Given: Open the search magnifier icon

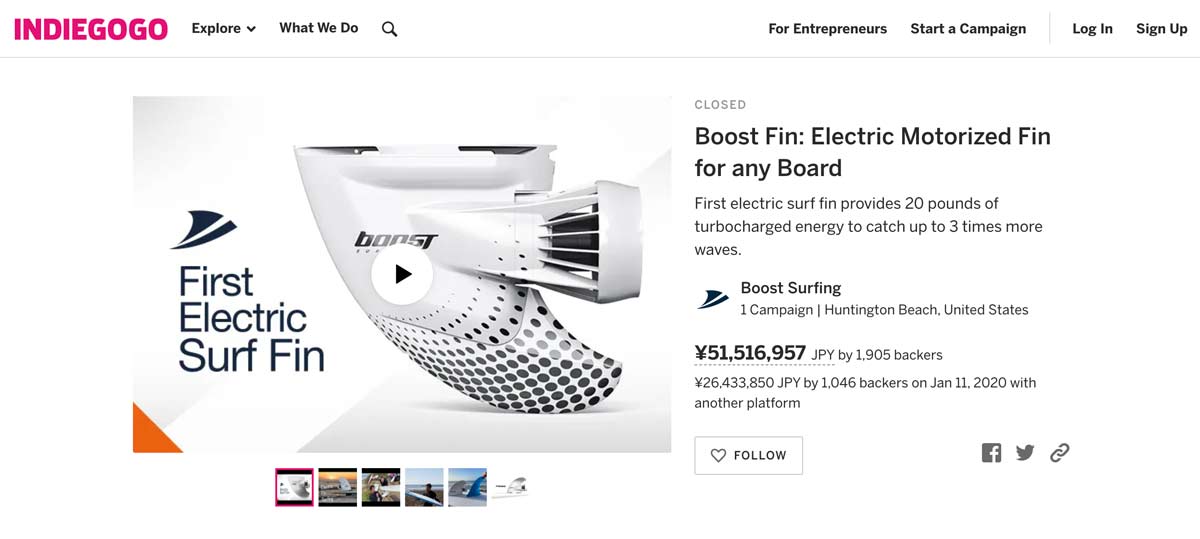Looking at the screenshot, I should click(x=390, y=29).
